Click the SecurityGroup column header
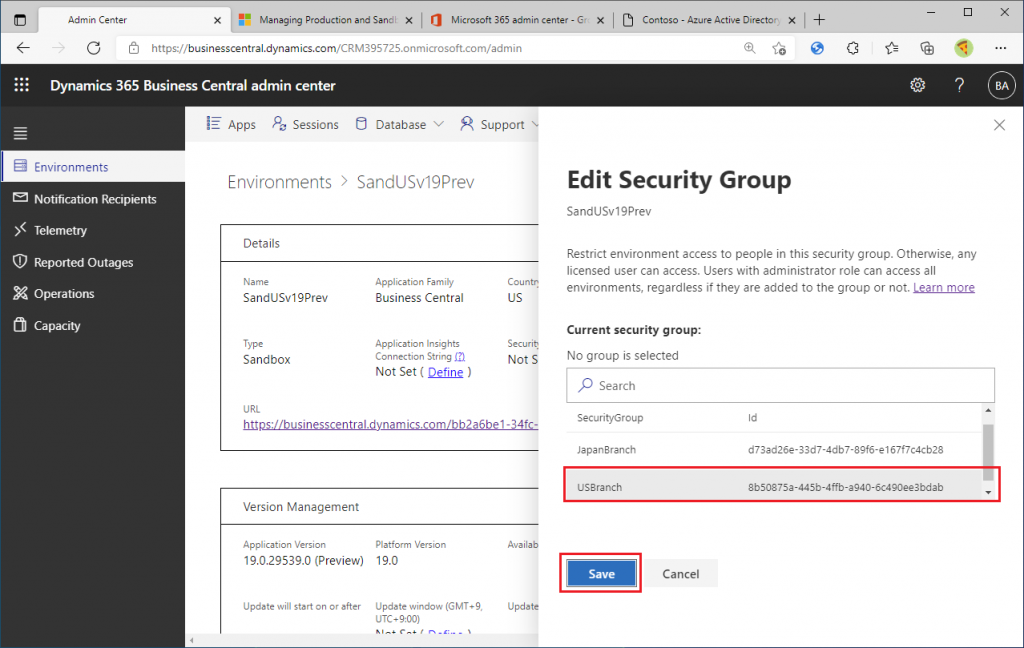Screen dimensions: 1024x648 pos(610,417)
